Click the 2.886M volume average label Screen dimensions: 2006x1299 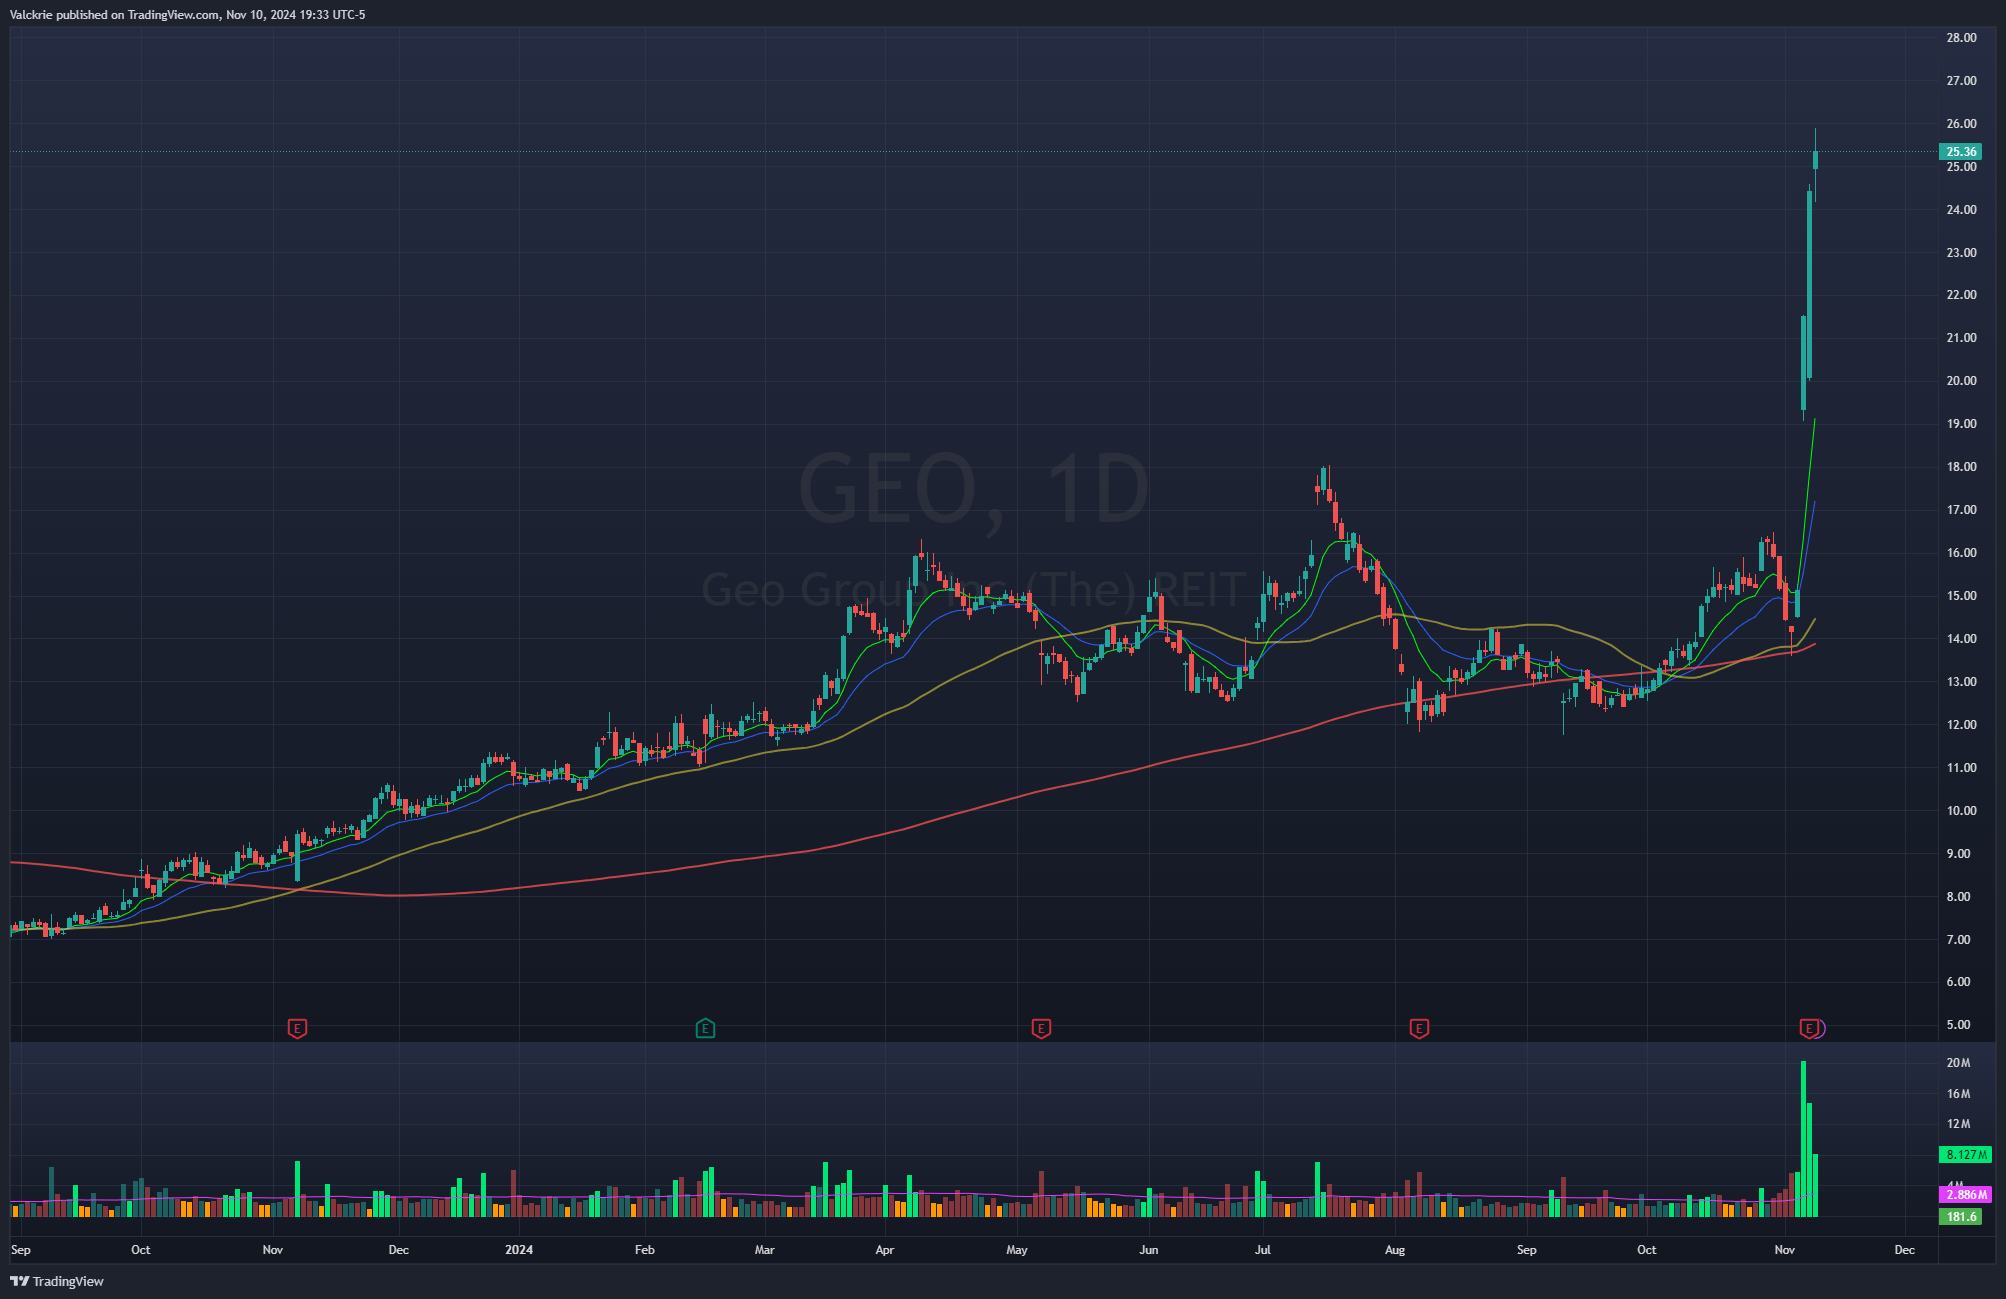coord(1965,1195)
